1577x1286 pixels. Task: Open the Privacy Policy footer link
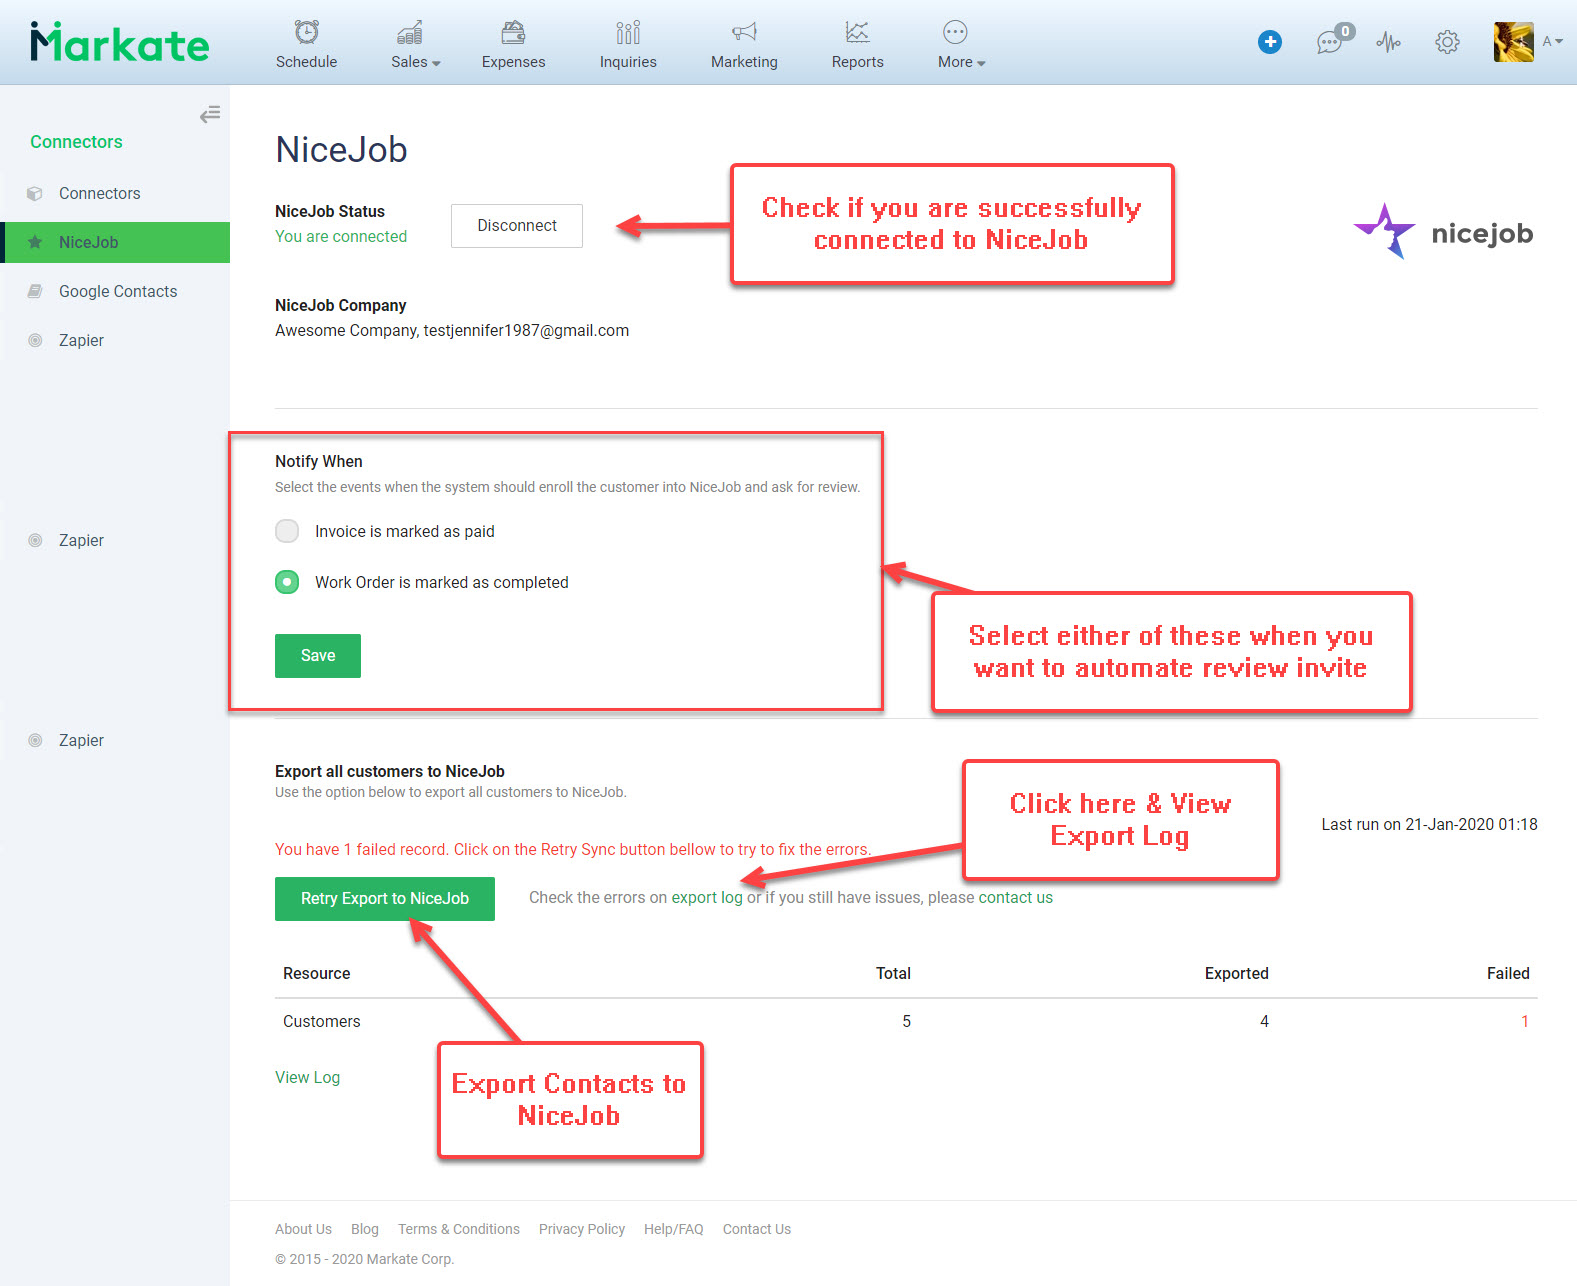tap(582, 1229)
